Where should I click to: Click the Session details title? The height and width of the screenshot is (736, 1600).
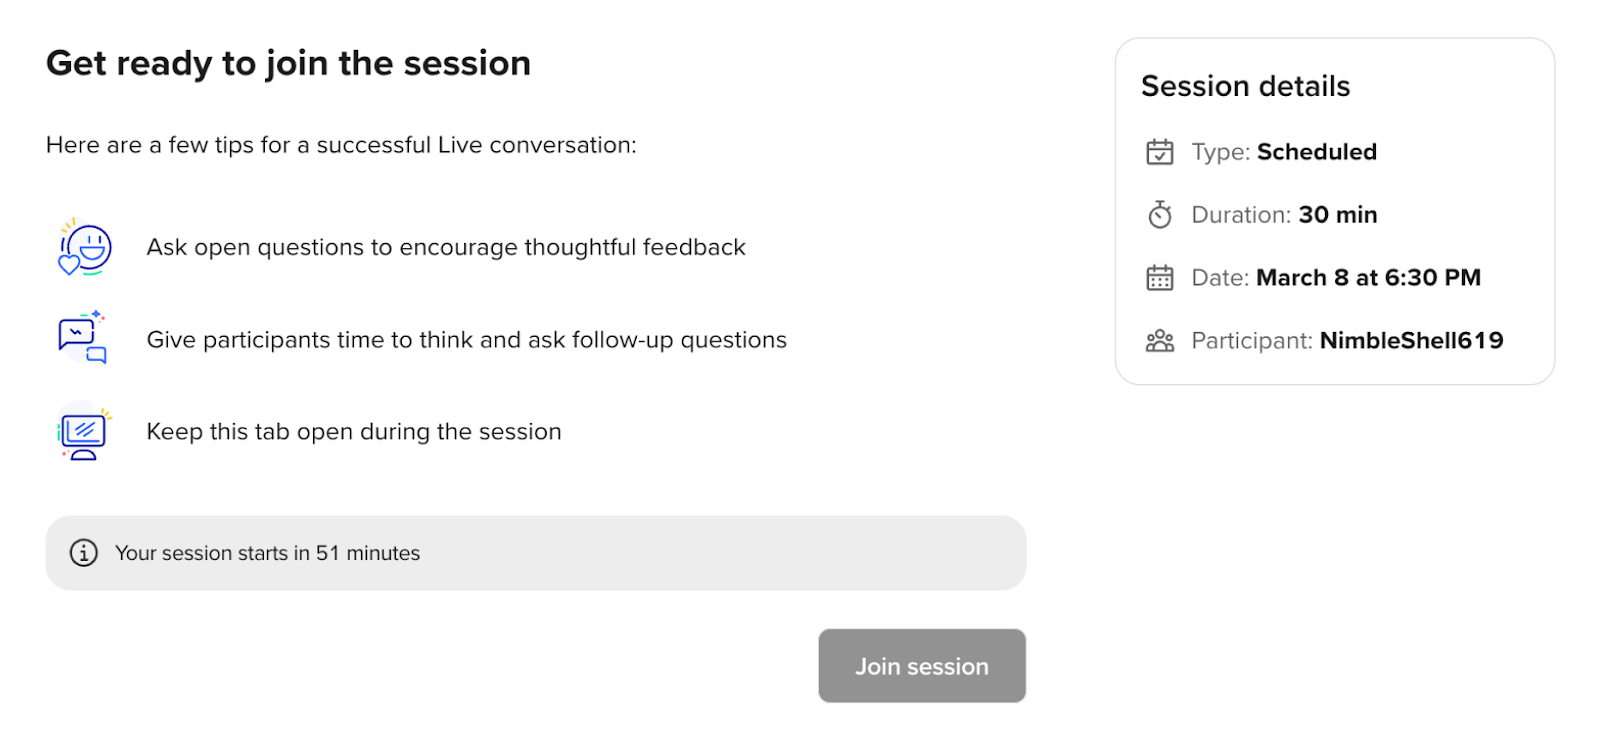[x=1245, y=87]
